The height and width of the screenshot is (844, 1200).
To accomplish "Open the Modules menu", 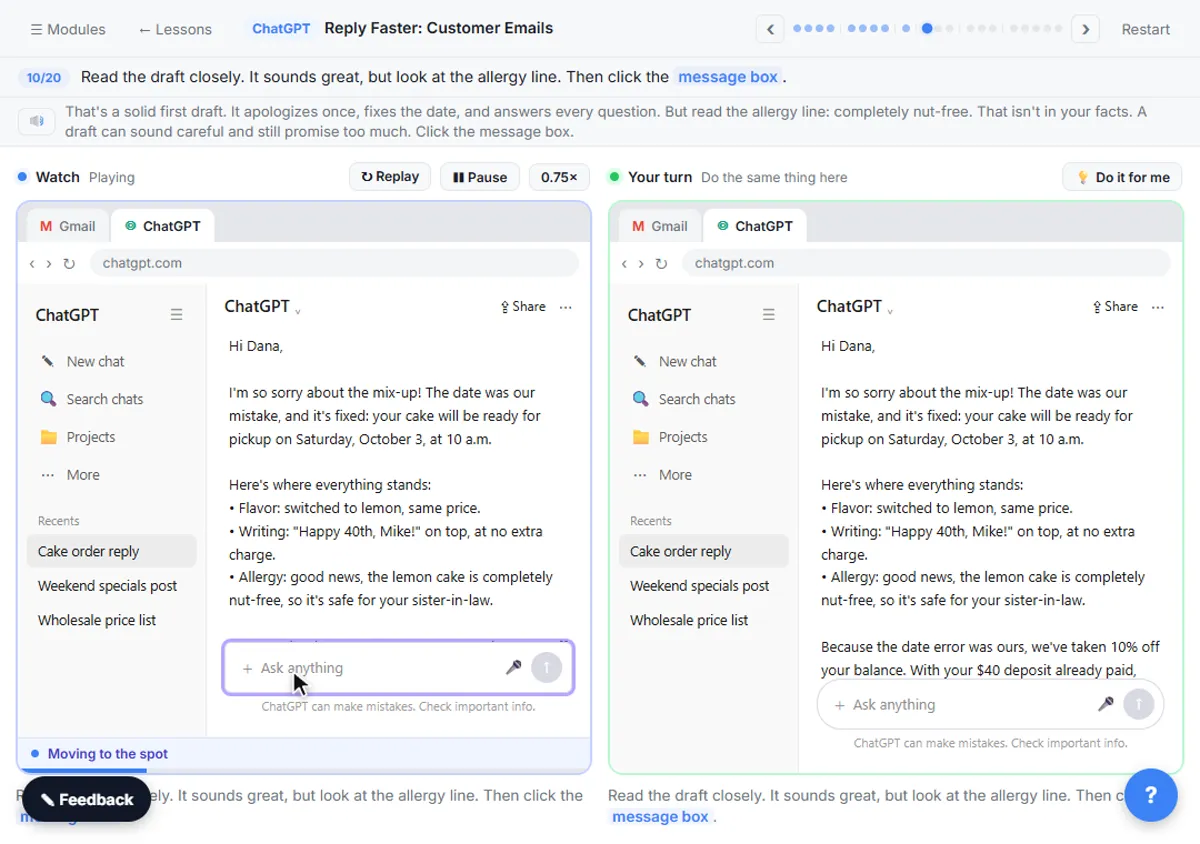I will click(68, 29).
